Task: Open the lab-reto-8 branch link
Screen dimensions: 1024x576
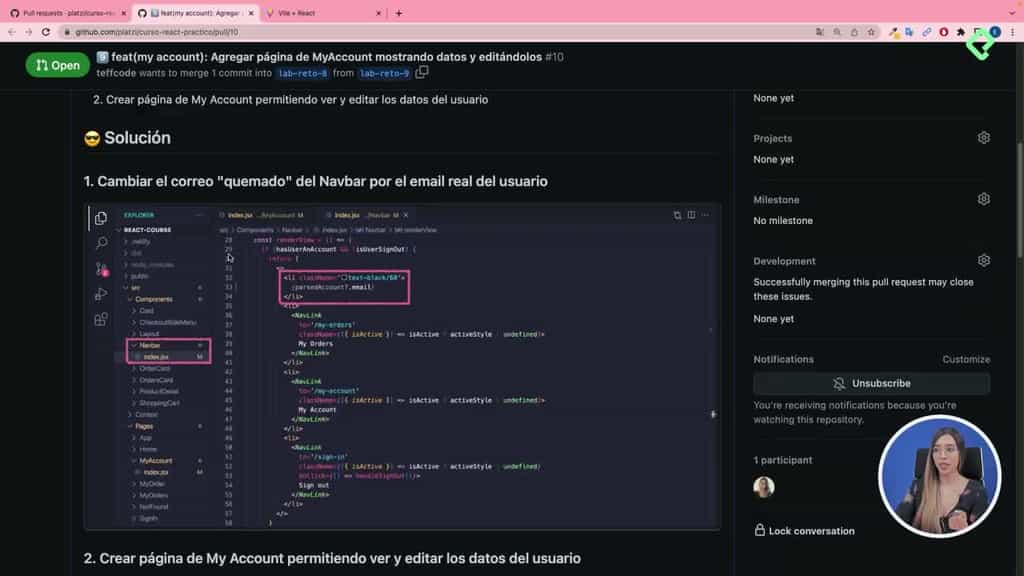Action: coord(303,73)
